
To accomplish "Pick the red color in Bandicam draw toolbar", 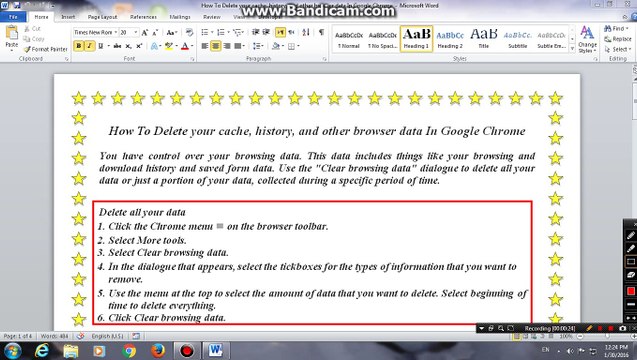I will 630,291.
